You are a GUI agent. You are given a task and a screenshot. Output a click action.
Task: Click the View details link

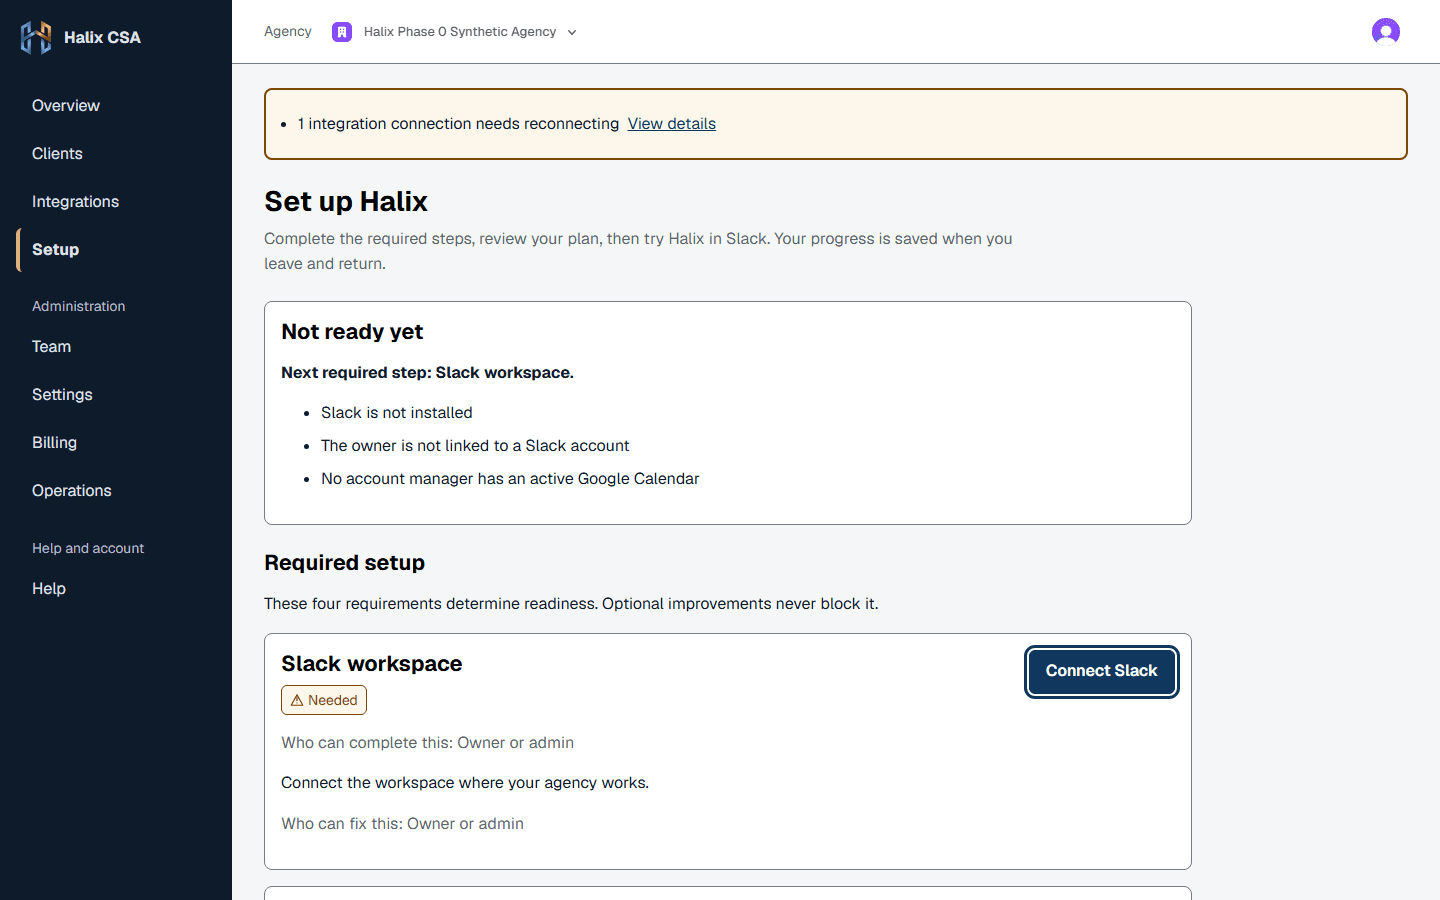671,123
